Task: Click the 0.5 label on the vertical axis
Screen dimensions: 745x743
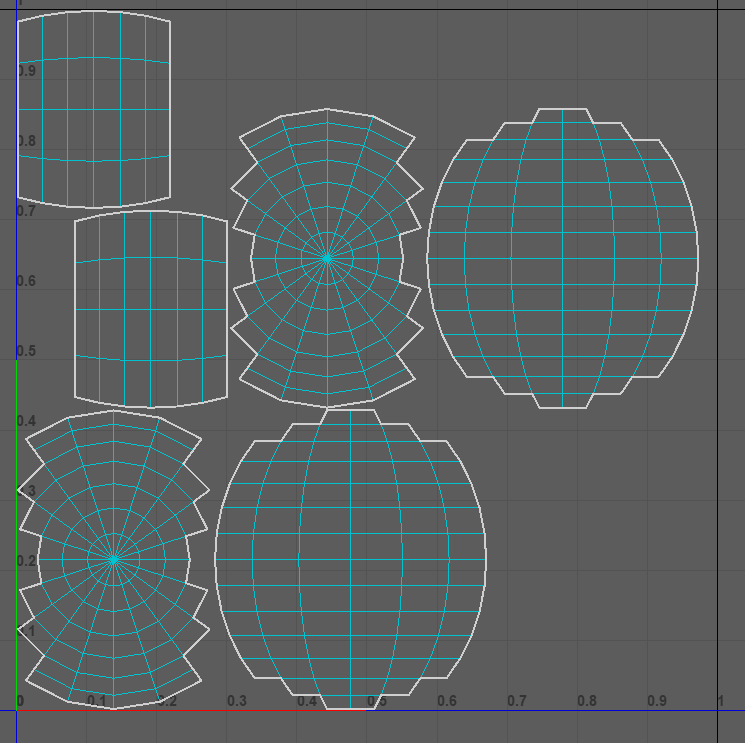Action: point(26,351)
